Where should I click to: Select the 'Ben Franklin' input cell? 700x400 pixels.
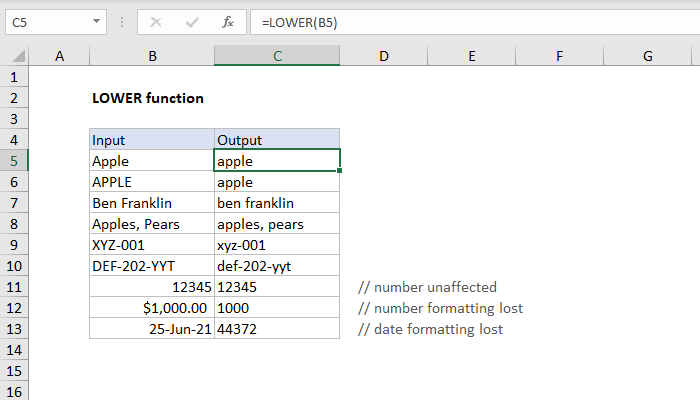(152, 203)
